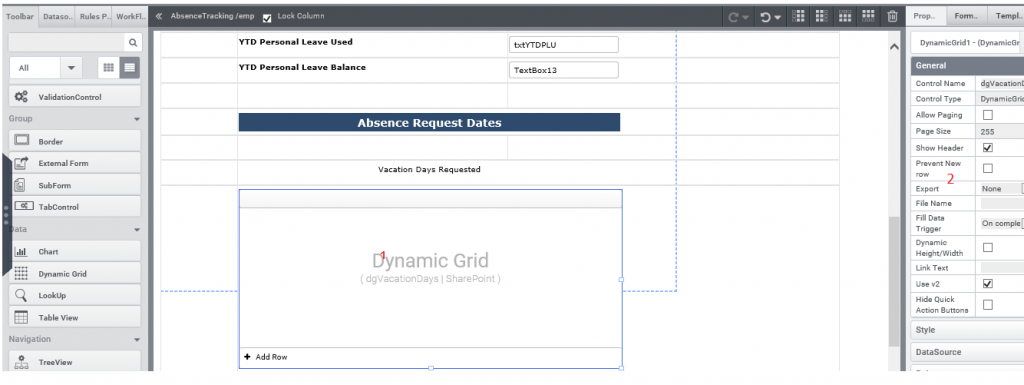Toggle the Prevent New row checkbox
Viewport: 1024px width, 385px height.
click(x=987, y=168)
